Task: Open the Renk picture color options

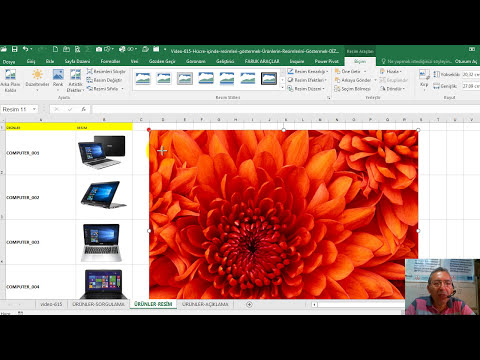Action: 58,79
